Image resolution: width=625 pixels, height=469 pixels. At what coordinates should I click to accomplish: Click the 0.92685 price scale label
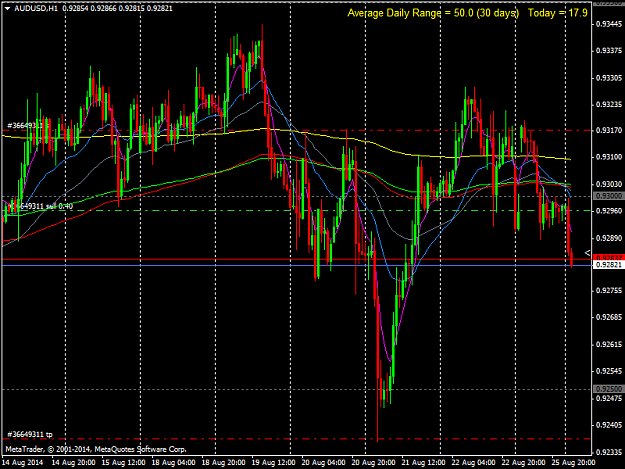[609, 317]
